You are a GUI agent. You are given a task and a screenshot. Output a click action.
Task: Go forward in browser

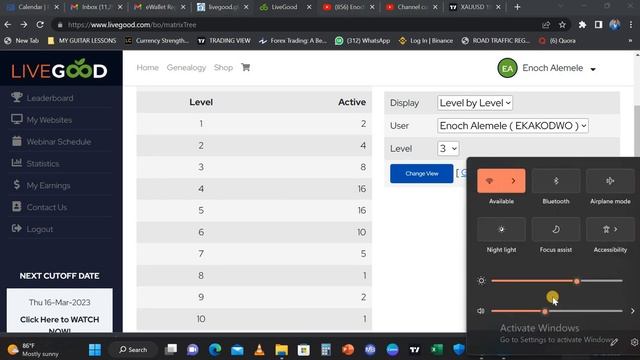pos(24,25)
